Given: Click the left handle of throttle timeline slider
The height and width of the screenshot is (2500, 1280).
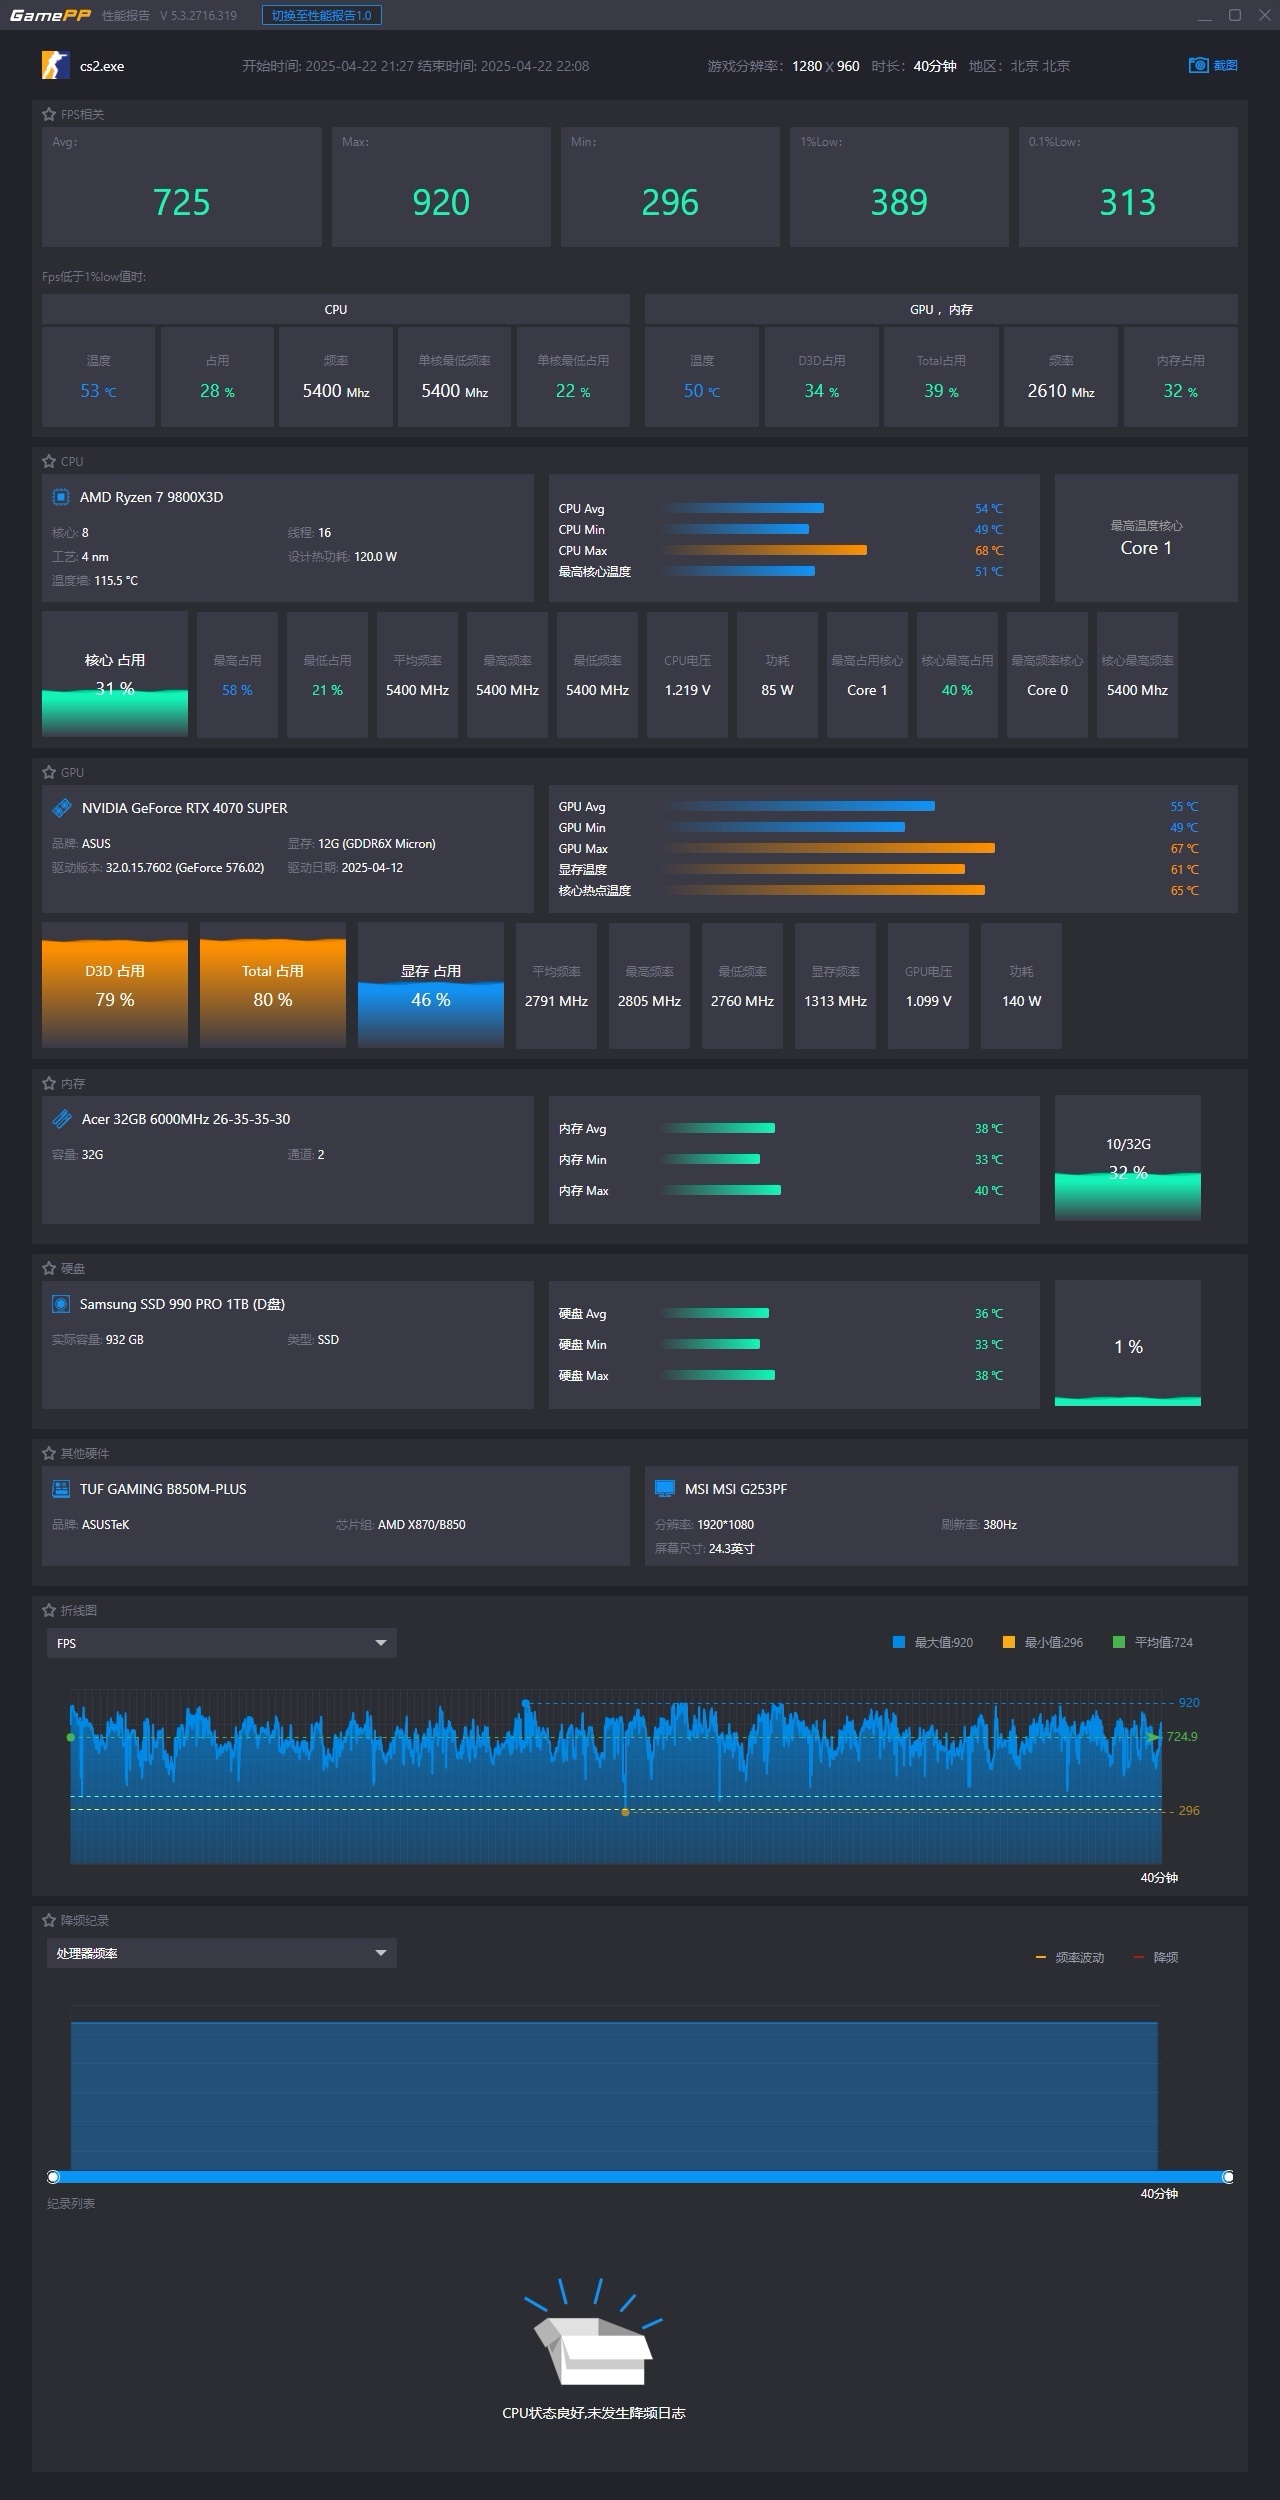Looking at the screenshot, I should (54, 2177).
